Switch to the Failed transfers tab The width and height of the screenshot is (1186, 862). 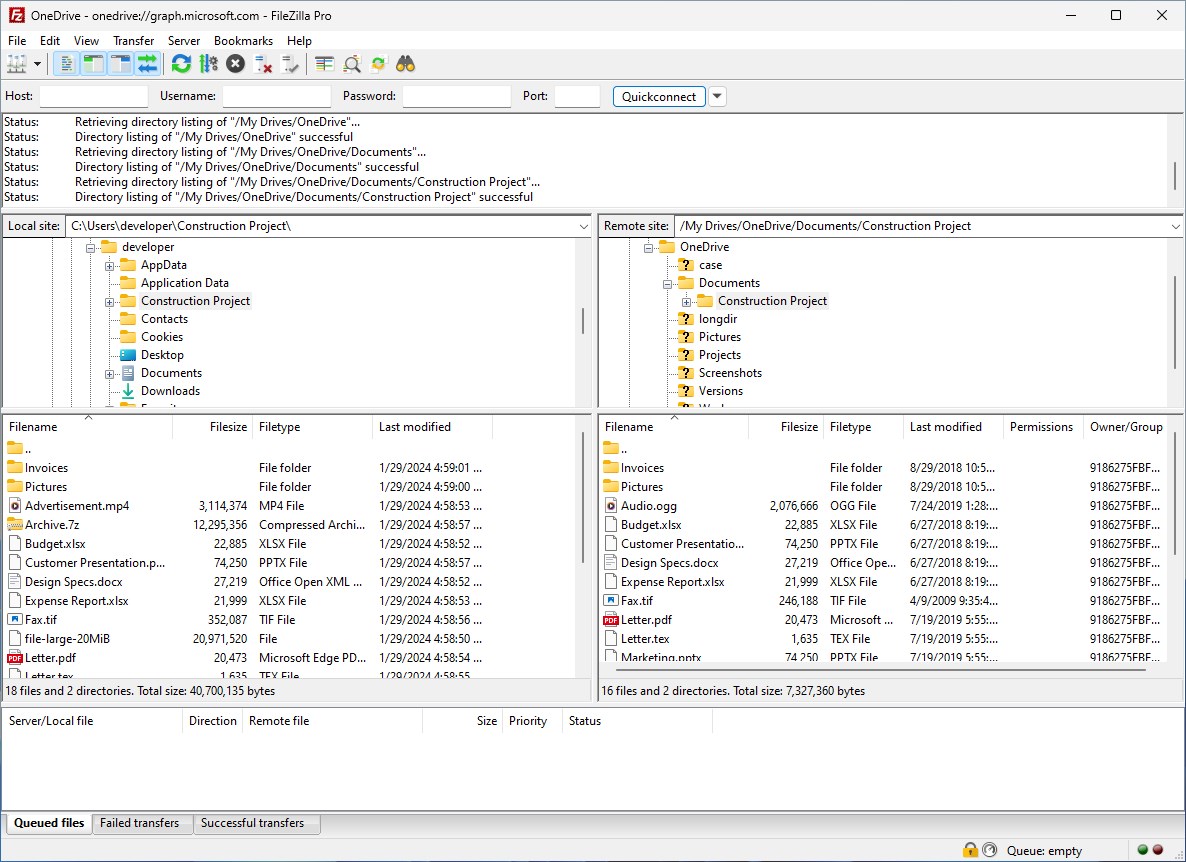point(142,823)
